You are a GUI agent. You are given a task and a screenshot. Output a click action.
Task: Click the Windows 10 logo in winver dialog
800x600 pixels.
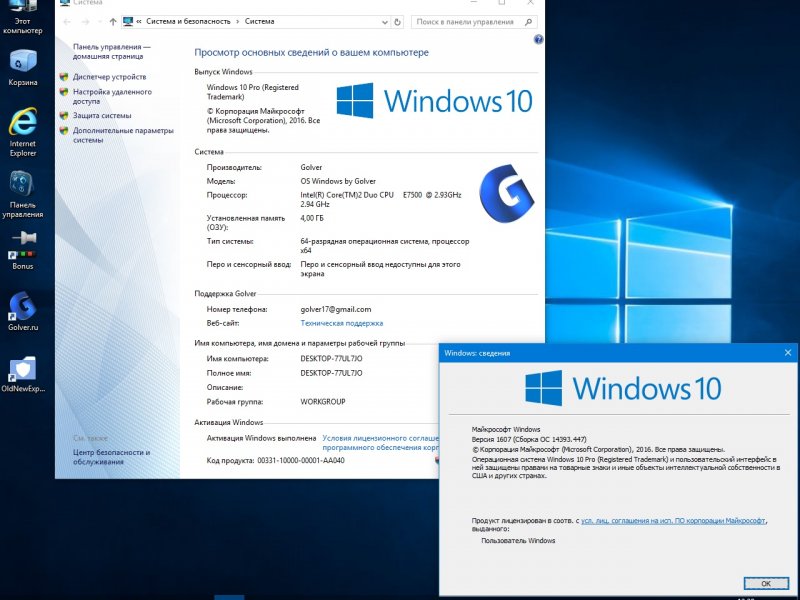pyautogui.click(x=623, y=388)
